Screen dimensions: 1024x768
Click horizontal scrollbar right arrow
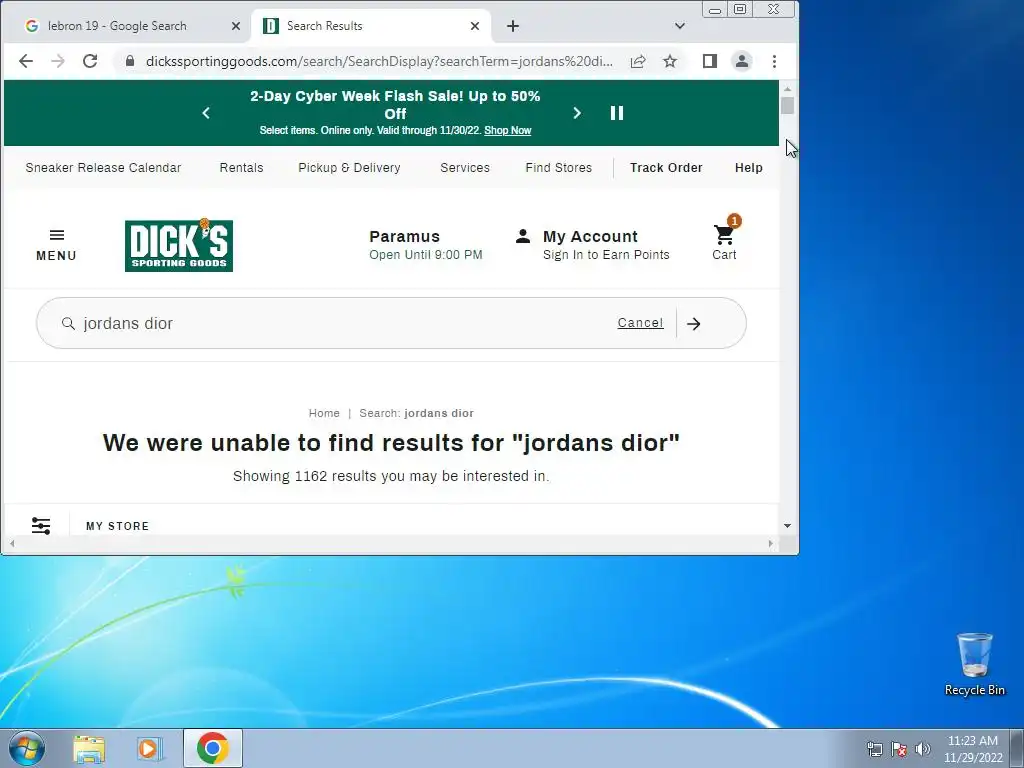coord(771,543)
